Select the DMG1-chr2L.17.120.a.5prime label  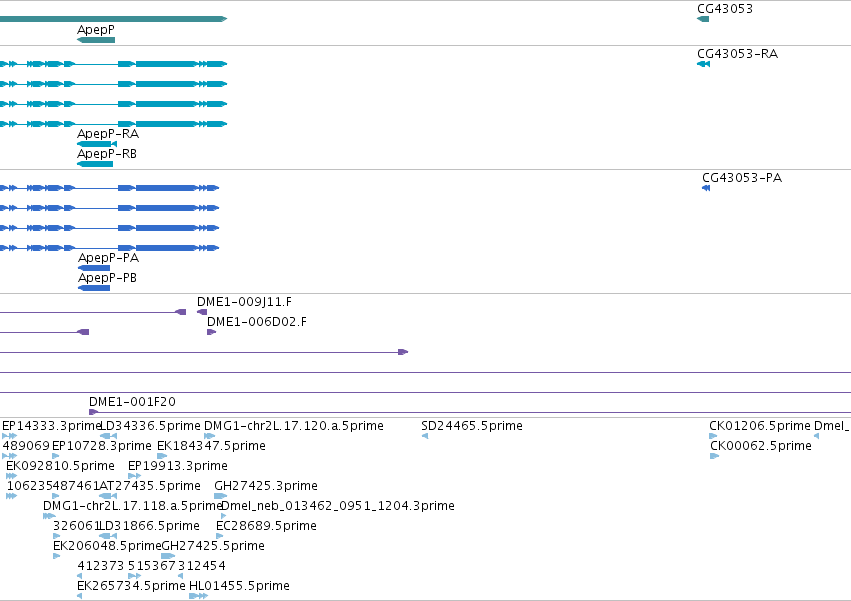point(294,426)
